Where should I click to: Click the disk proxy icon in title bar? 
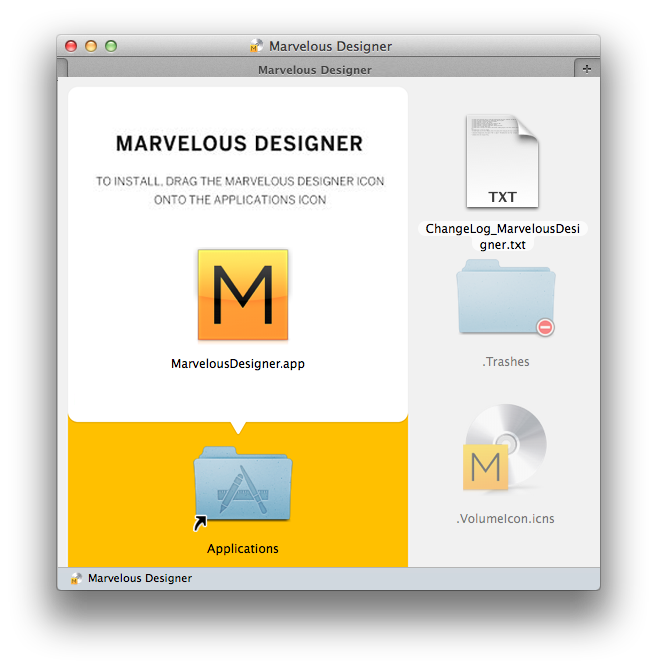(257, 46)
